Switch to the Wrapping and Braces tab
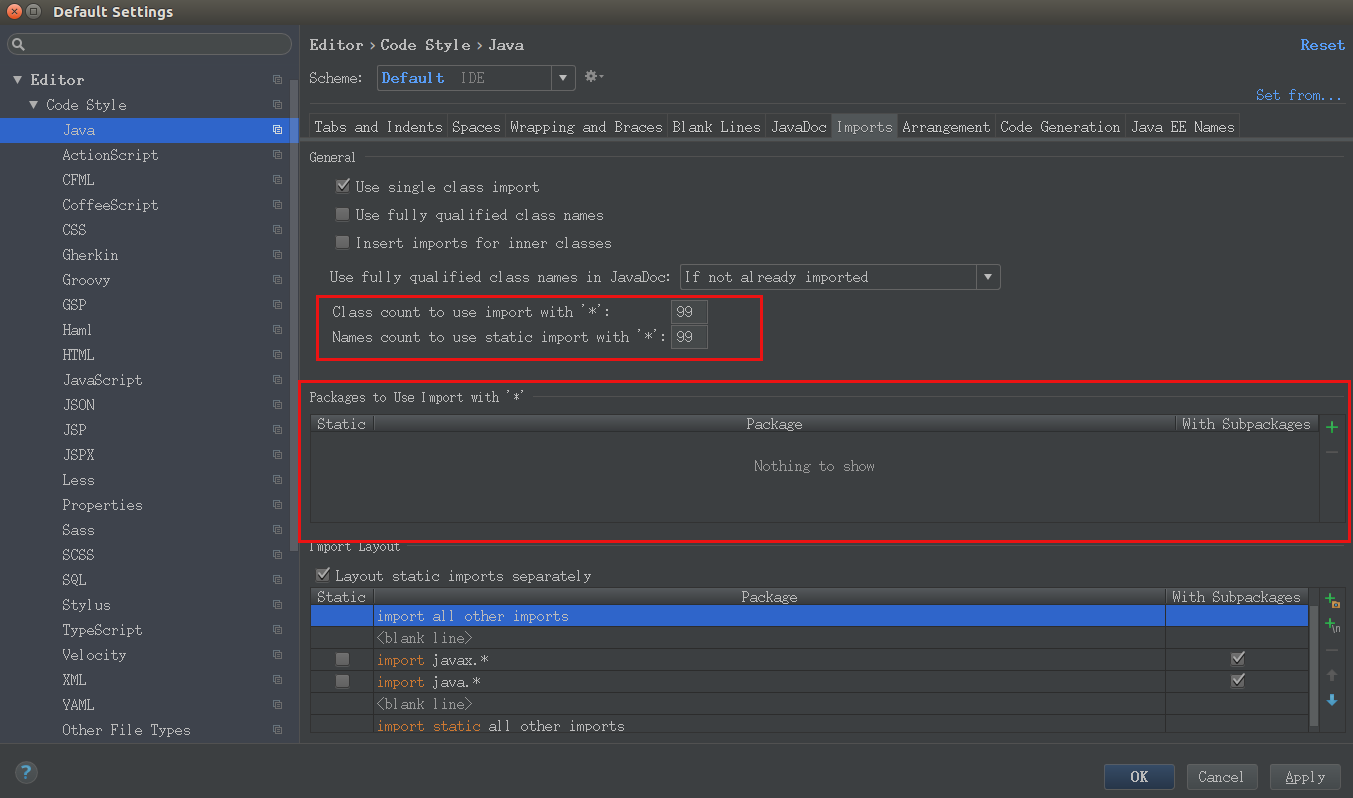1353x798 pixels. click(x=586, y=127)
